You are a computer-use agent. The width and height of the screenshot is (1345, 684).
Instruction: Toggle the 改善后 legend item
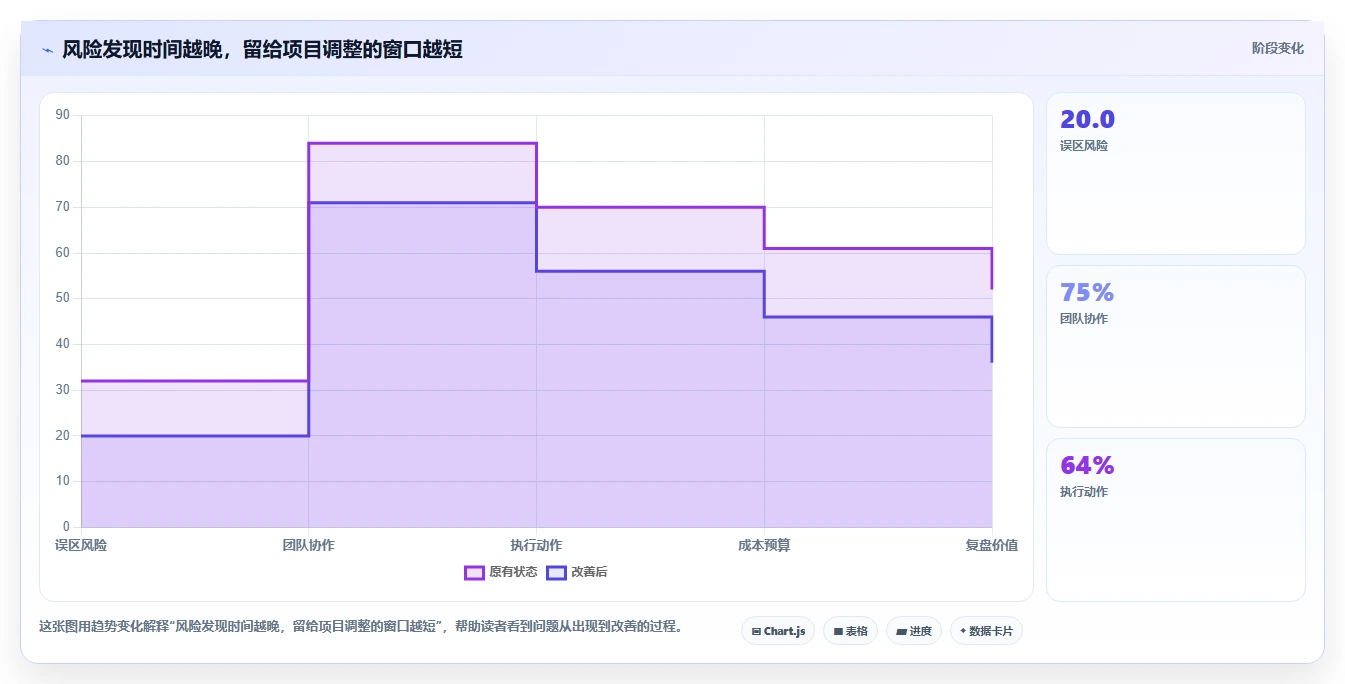[577, 572]
